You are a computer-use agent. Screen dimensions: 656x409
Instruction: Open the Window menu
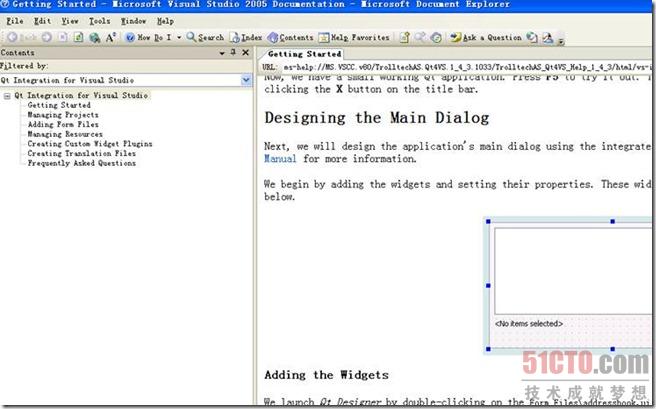(133, 21)
